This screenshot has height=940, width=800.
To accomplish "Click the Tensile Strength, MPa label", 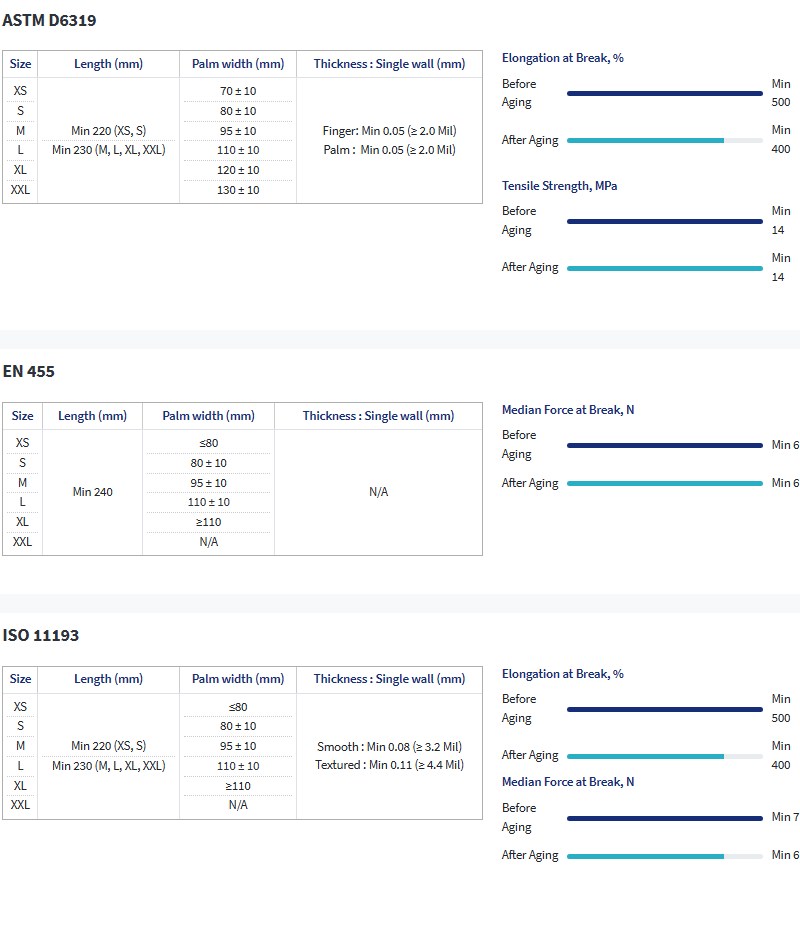I will [x=560, y=186].
